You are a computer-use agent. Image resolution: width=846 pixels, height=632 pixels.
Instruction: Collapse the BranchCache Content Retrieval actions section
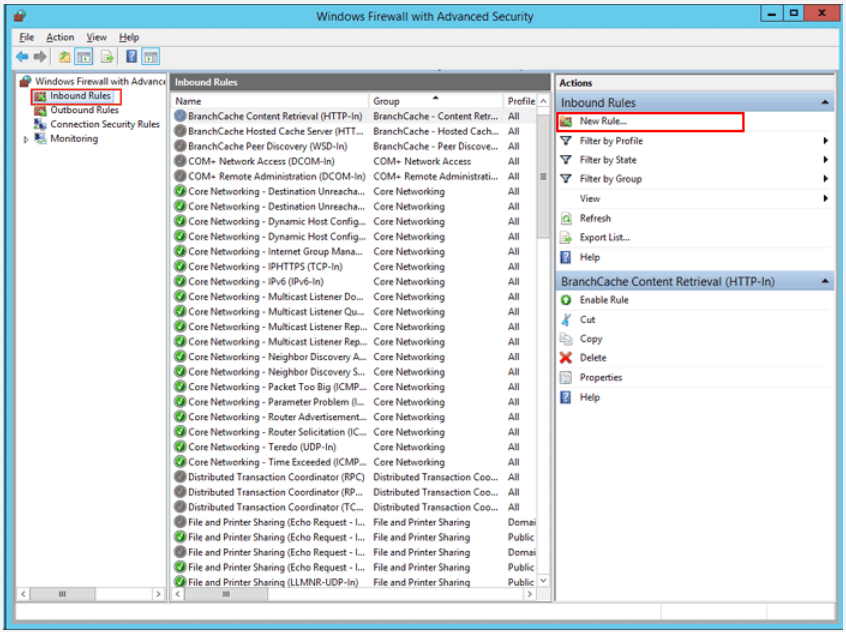tap(825, 281)
